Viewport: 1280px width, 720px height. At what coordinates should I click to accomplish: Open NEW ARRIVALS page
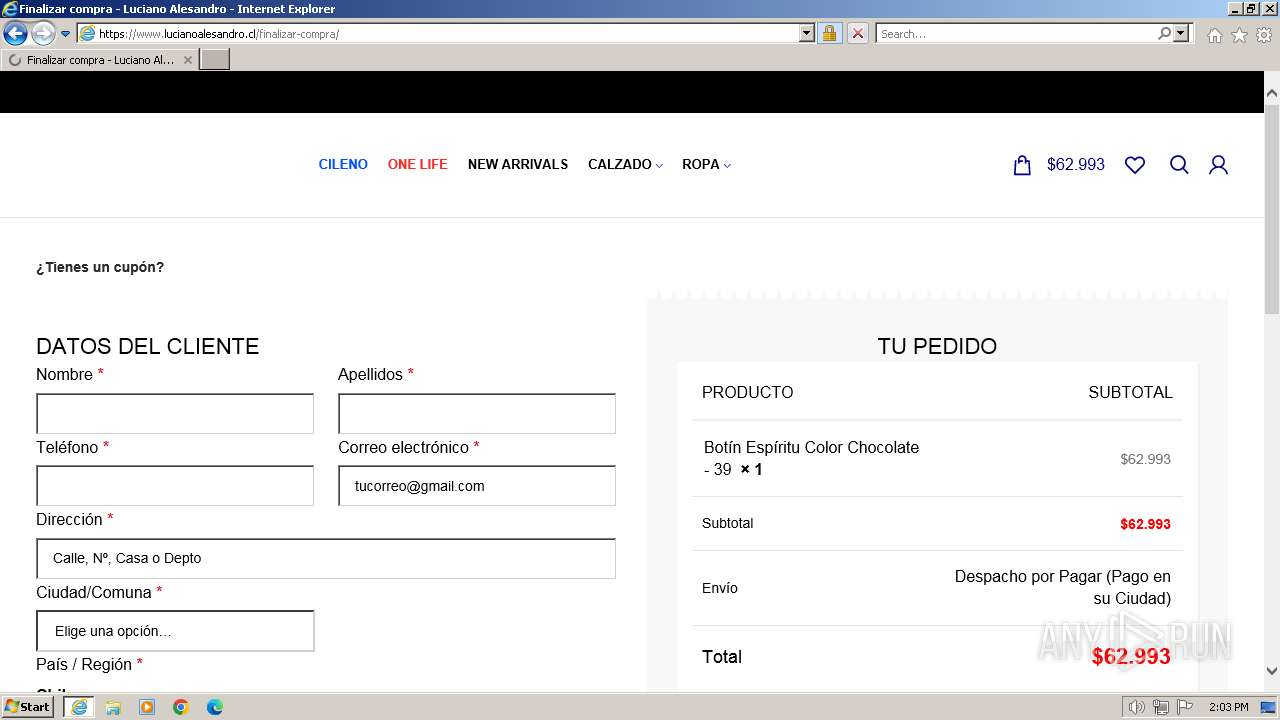(x=518, y=165)
